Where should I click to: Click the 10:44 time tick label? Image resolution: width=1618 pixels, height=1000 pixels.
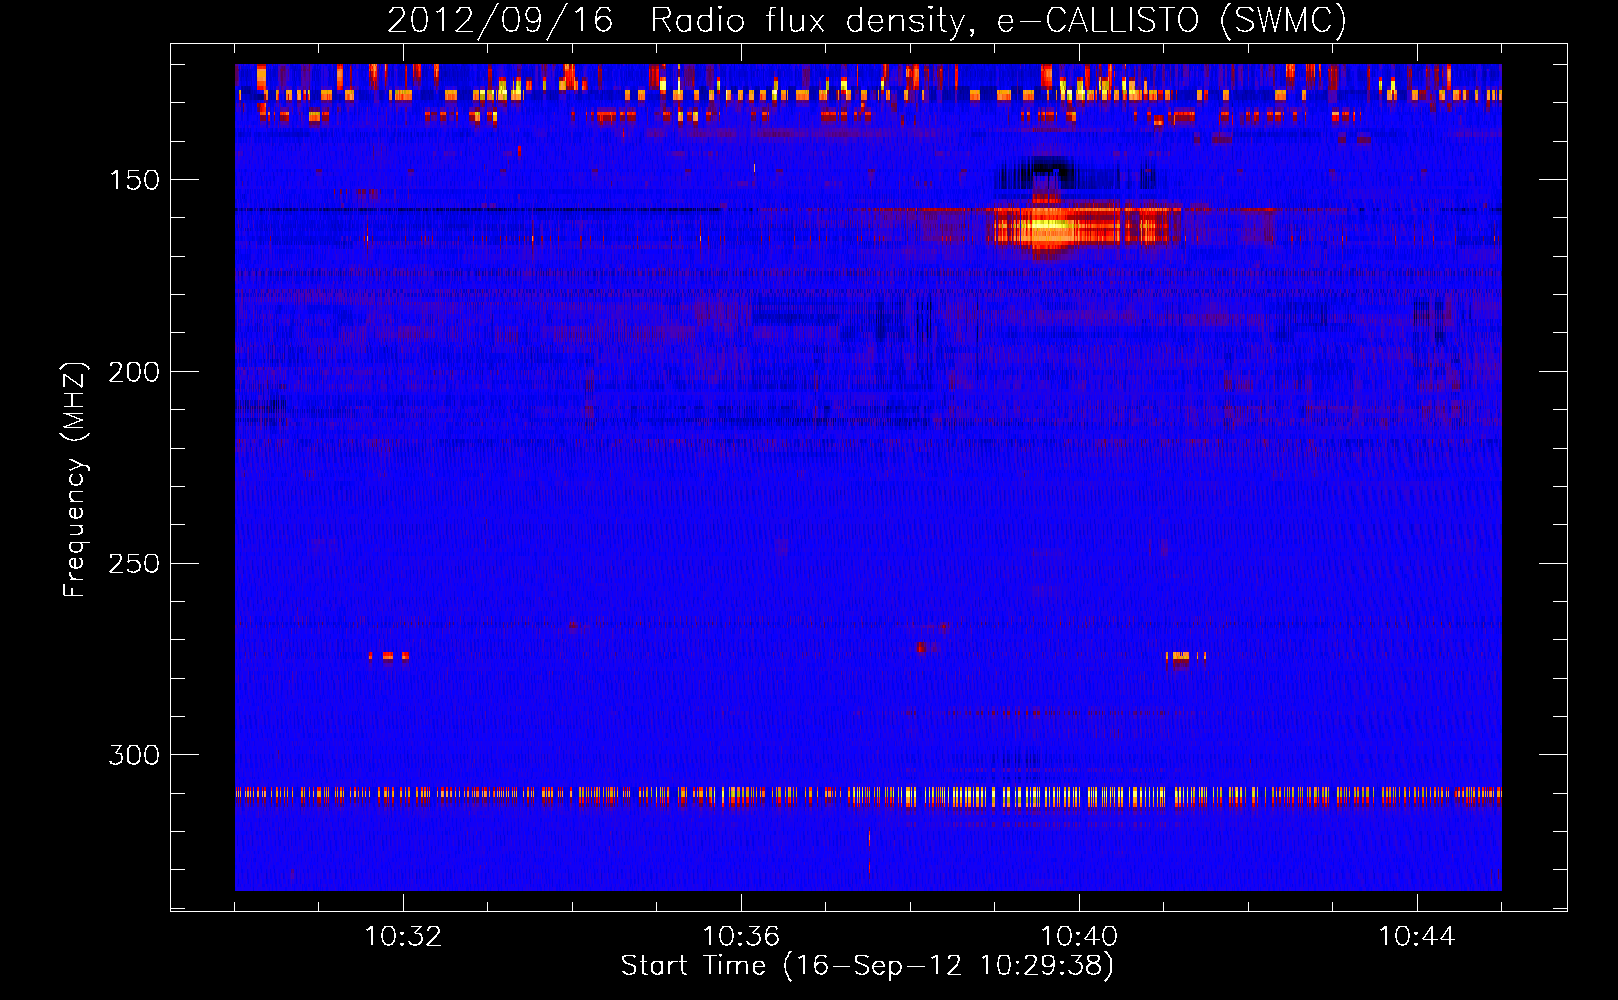click(x=1417, y=937)
